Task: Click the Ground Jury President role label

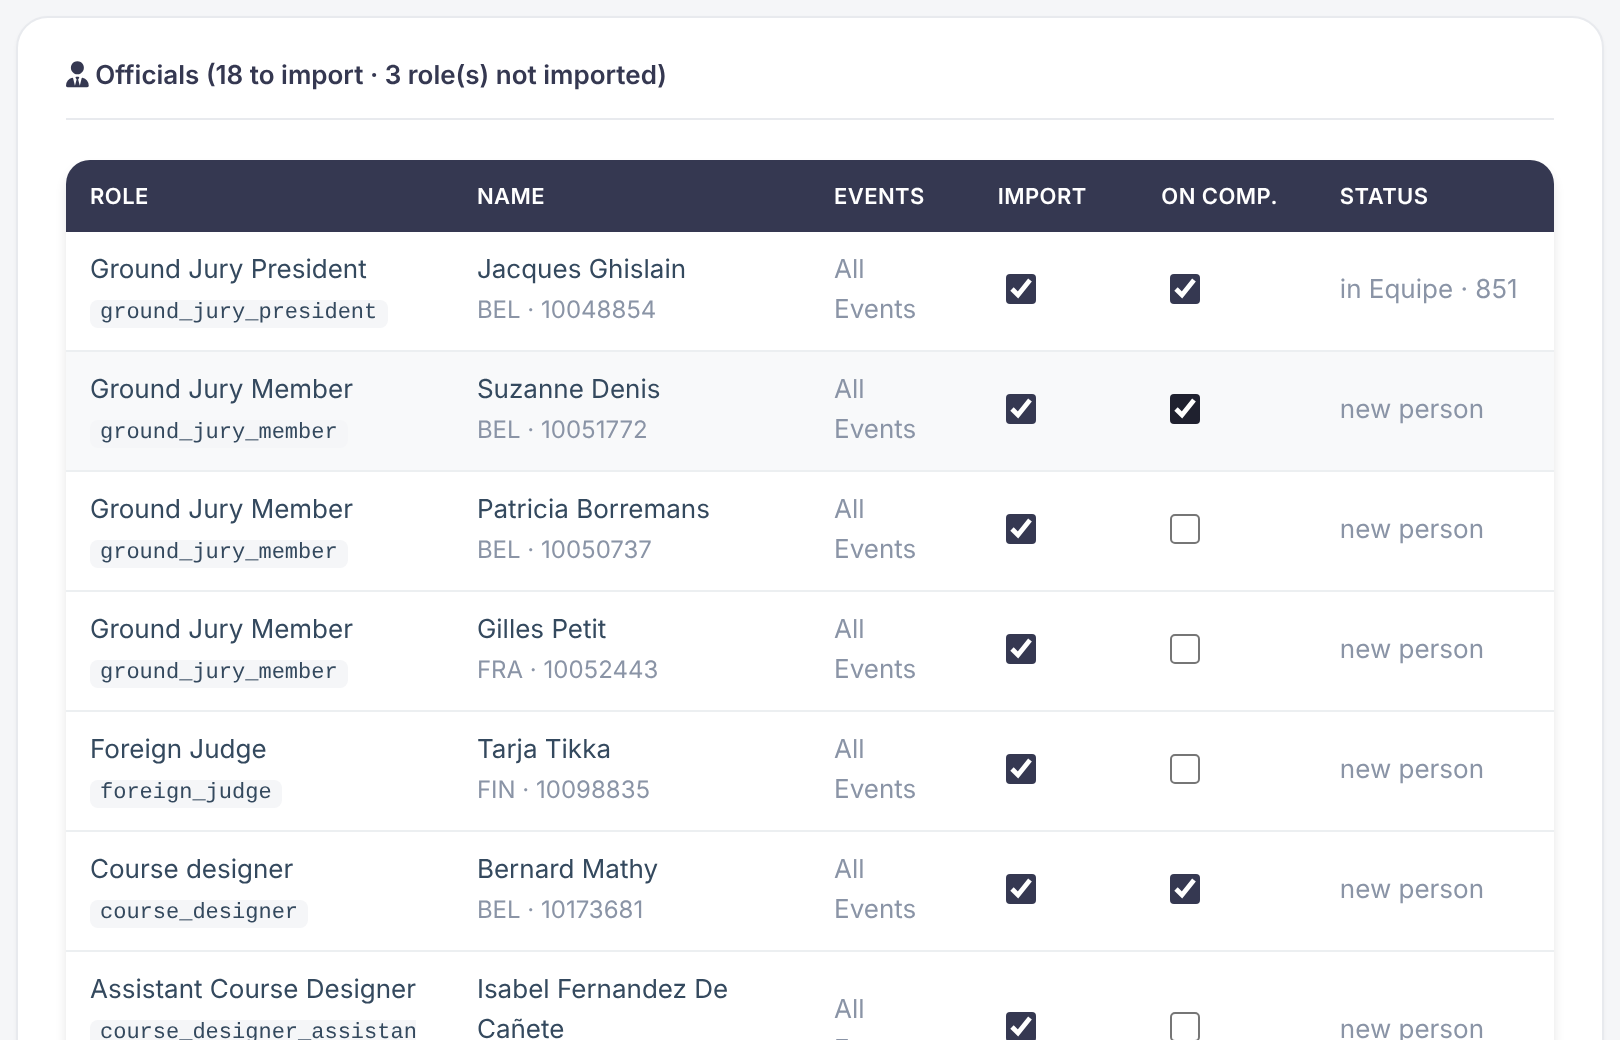Action: click(228, 269)
